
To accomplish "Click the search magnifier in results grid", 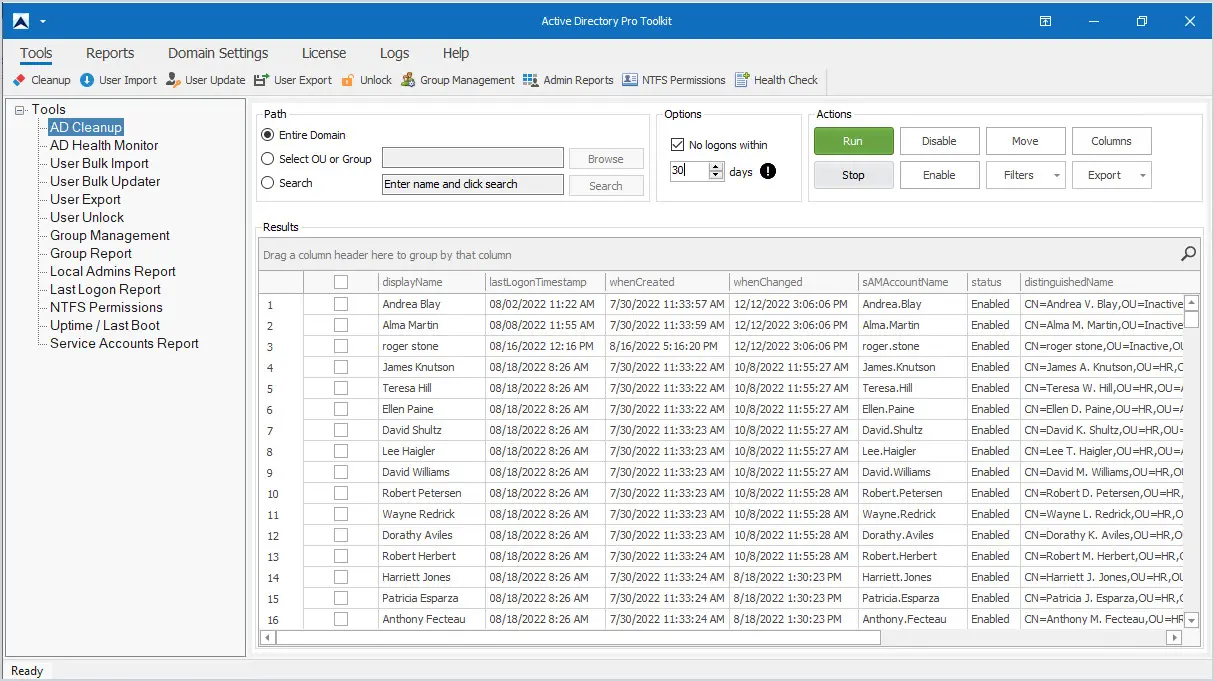I will click(1188, 254).
